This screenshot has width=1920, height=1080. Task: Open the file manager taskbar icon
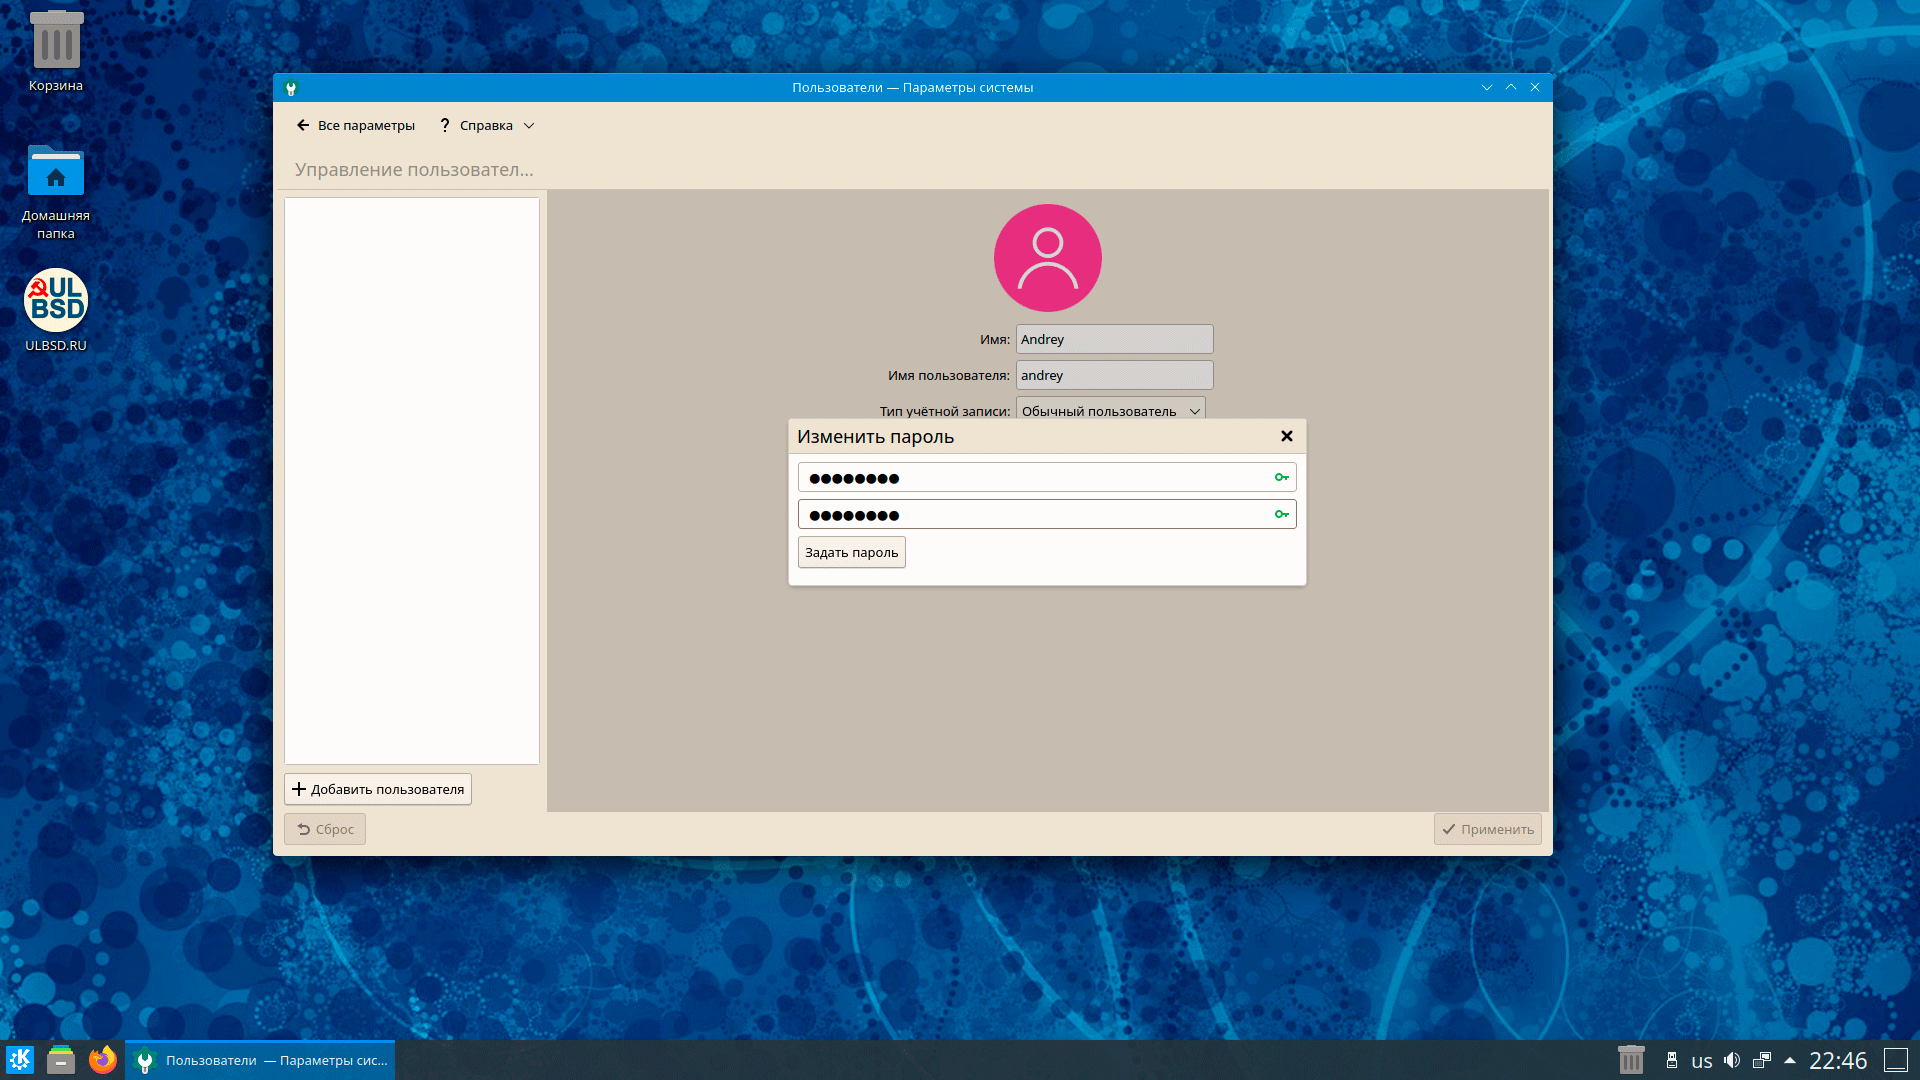61,1060
